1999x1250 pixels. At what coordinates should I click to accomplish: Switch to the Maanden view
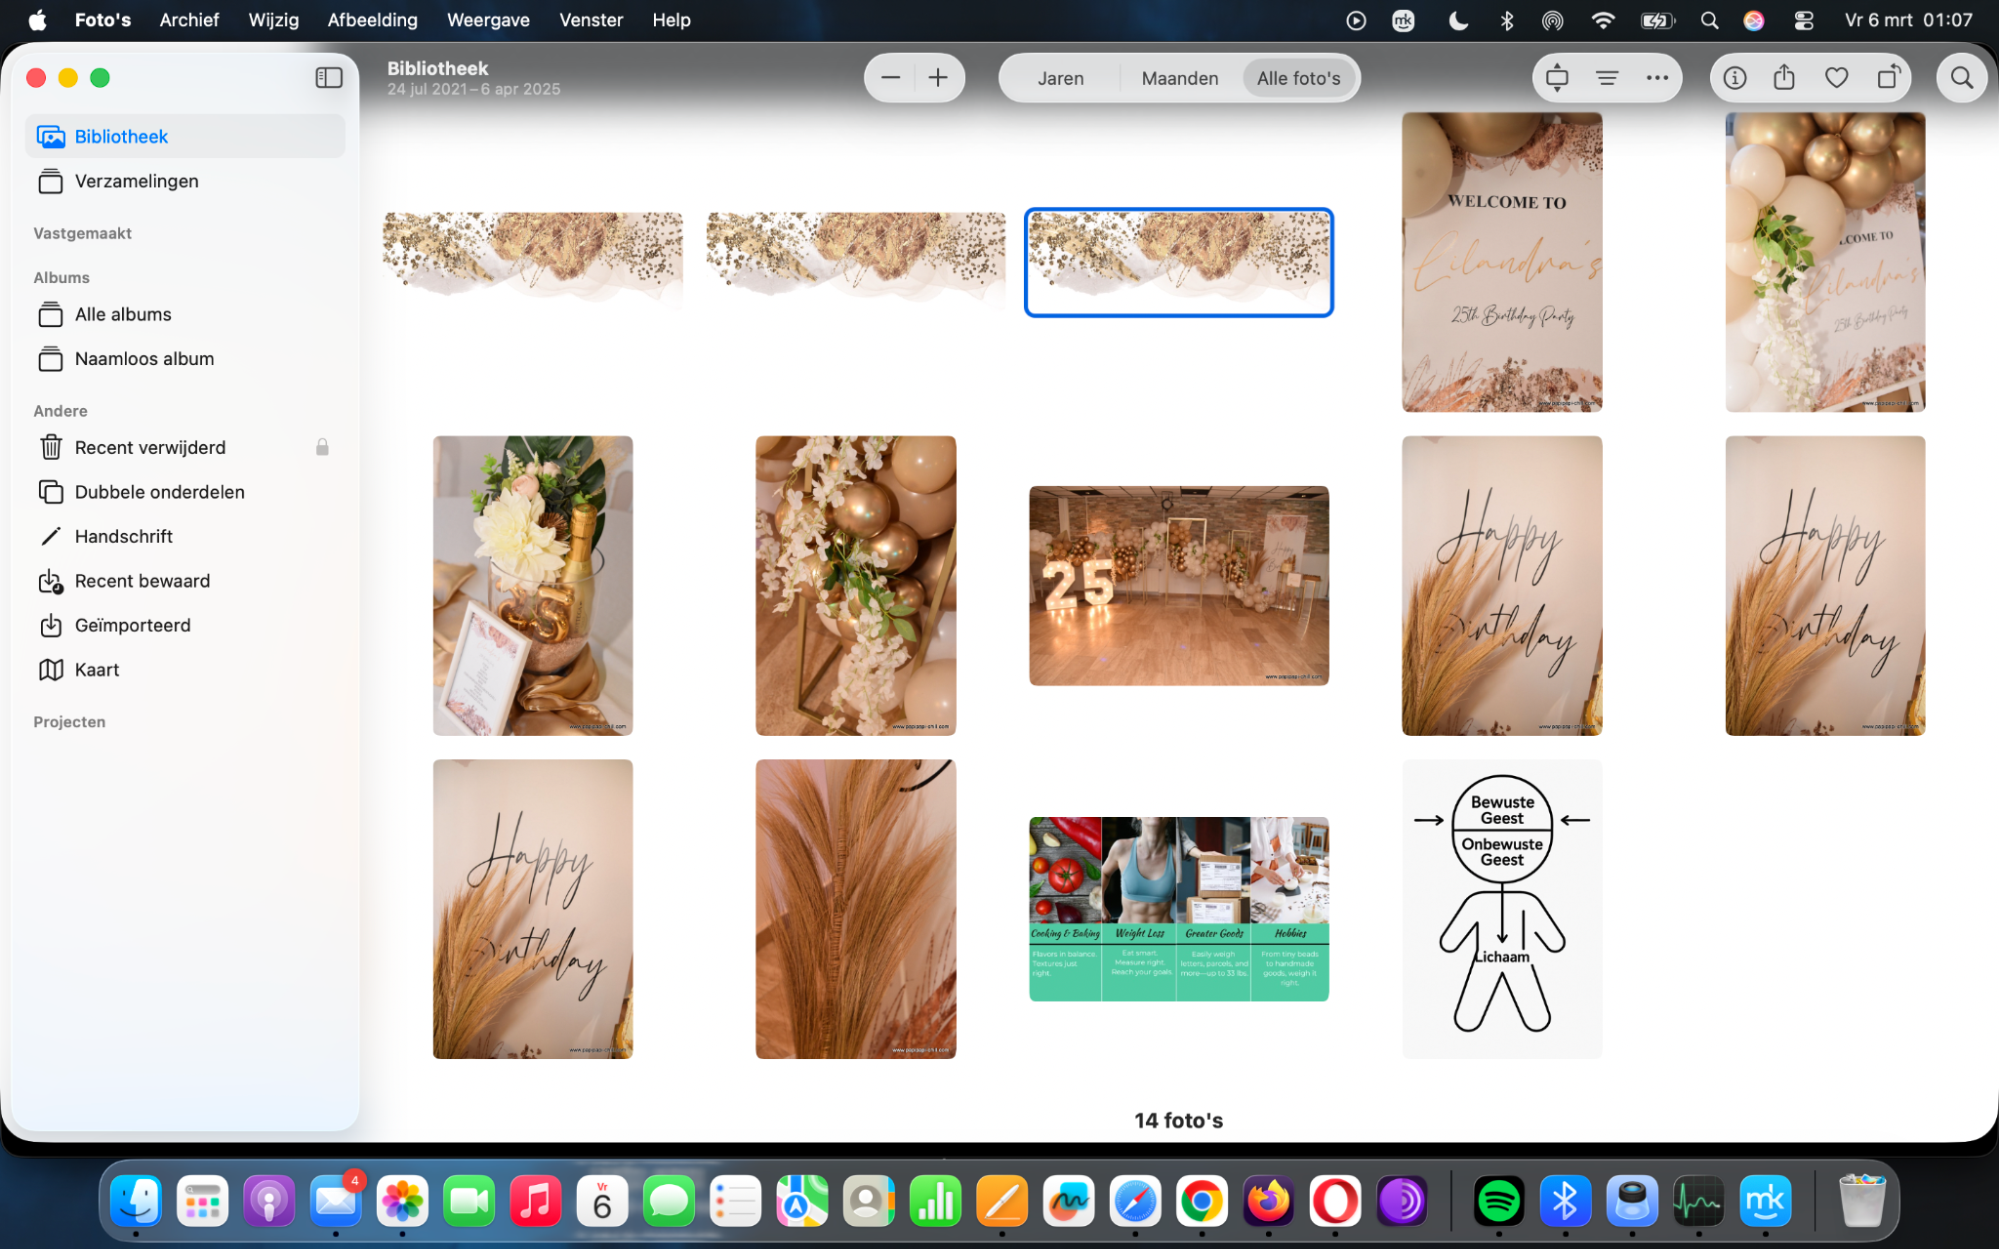[x=1179, y=77]
